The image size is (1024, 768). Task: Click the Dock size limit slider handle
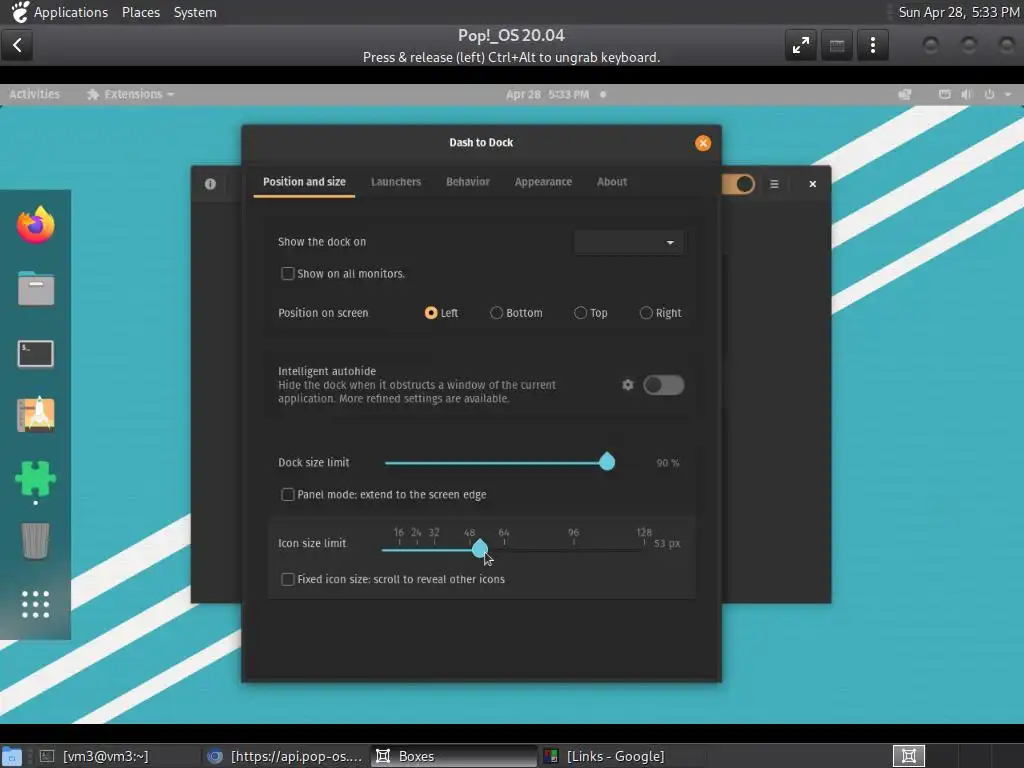pos(607,462)
